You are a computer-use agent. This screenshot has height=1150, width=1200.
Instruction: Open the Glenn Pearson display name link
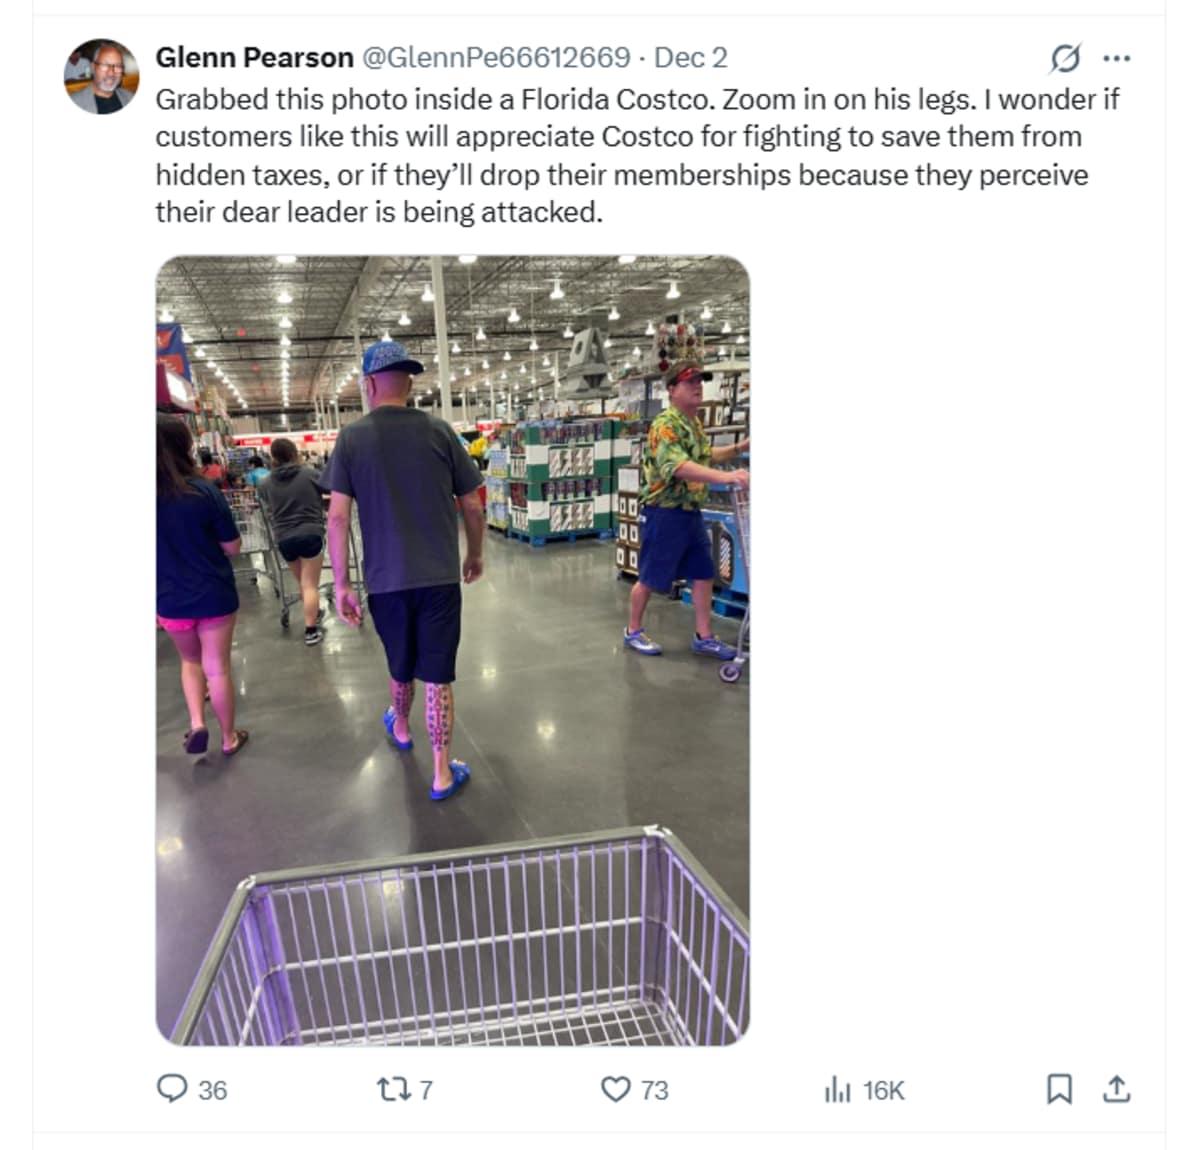pyautogui.click(x=254, y=58)
